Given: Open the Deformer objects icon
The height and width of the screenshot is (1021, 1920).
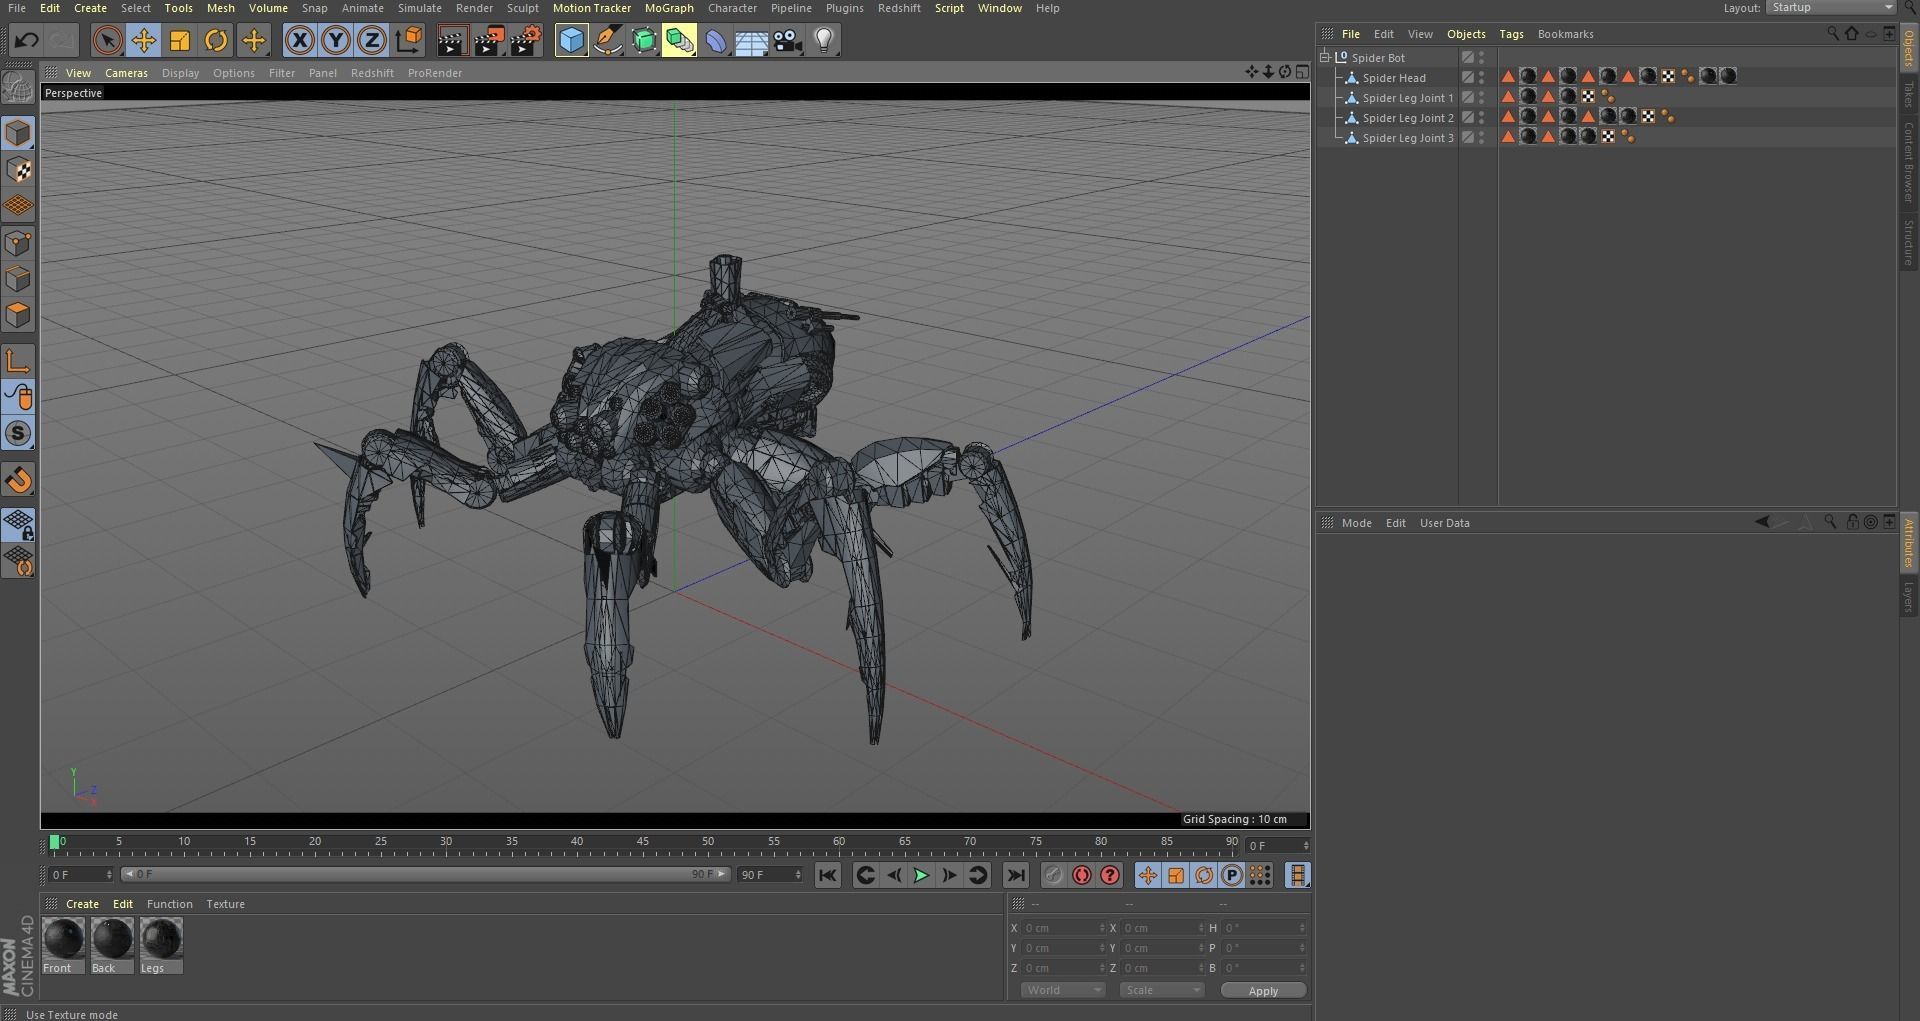Looking at the screenshot, I should pyautogui.click(x=716, y=41).
